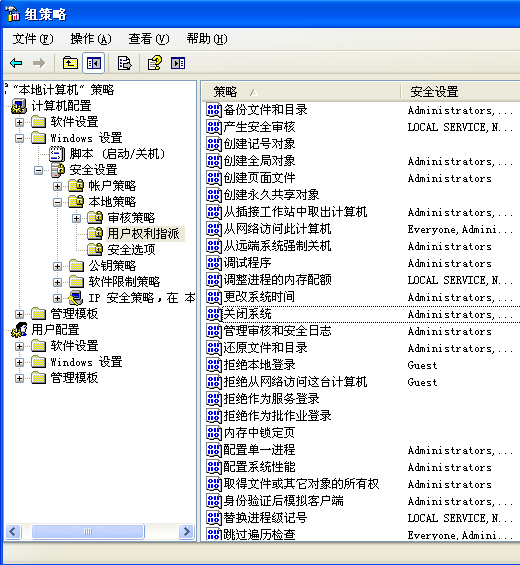Click the Show/Hide action pane icon
The height and width of the screenshot is (565, 520).
178,63
